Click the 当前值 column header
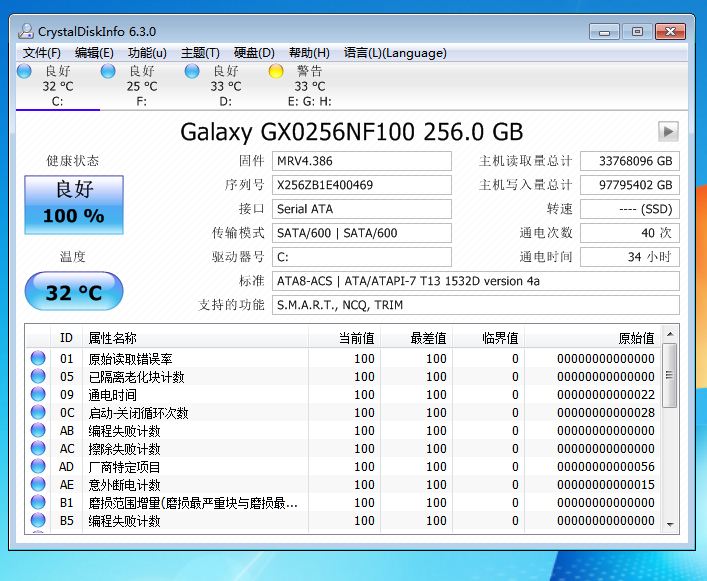 coord(344,338)
